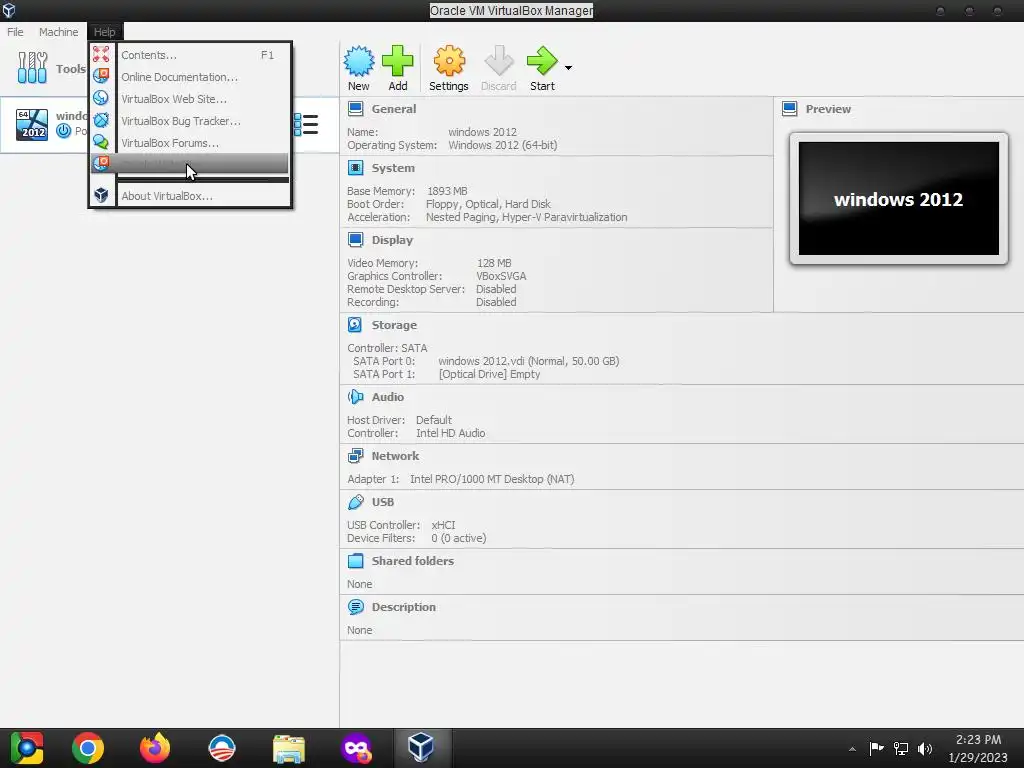Click the Host Driver value 'Default'
The height and width of the screenshot is (768, 1024).
[434, 420]
